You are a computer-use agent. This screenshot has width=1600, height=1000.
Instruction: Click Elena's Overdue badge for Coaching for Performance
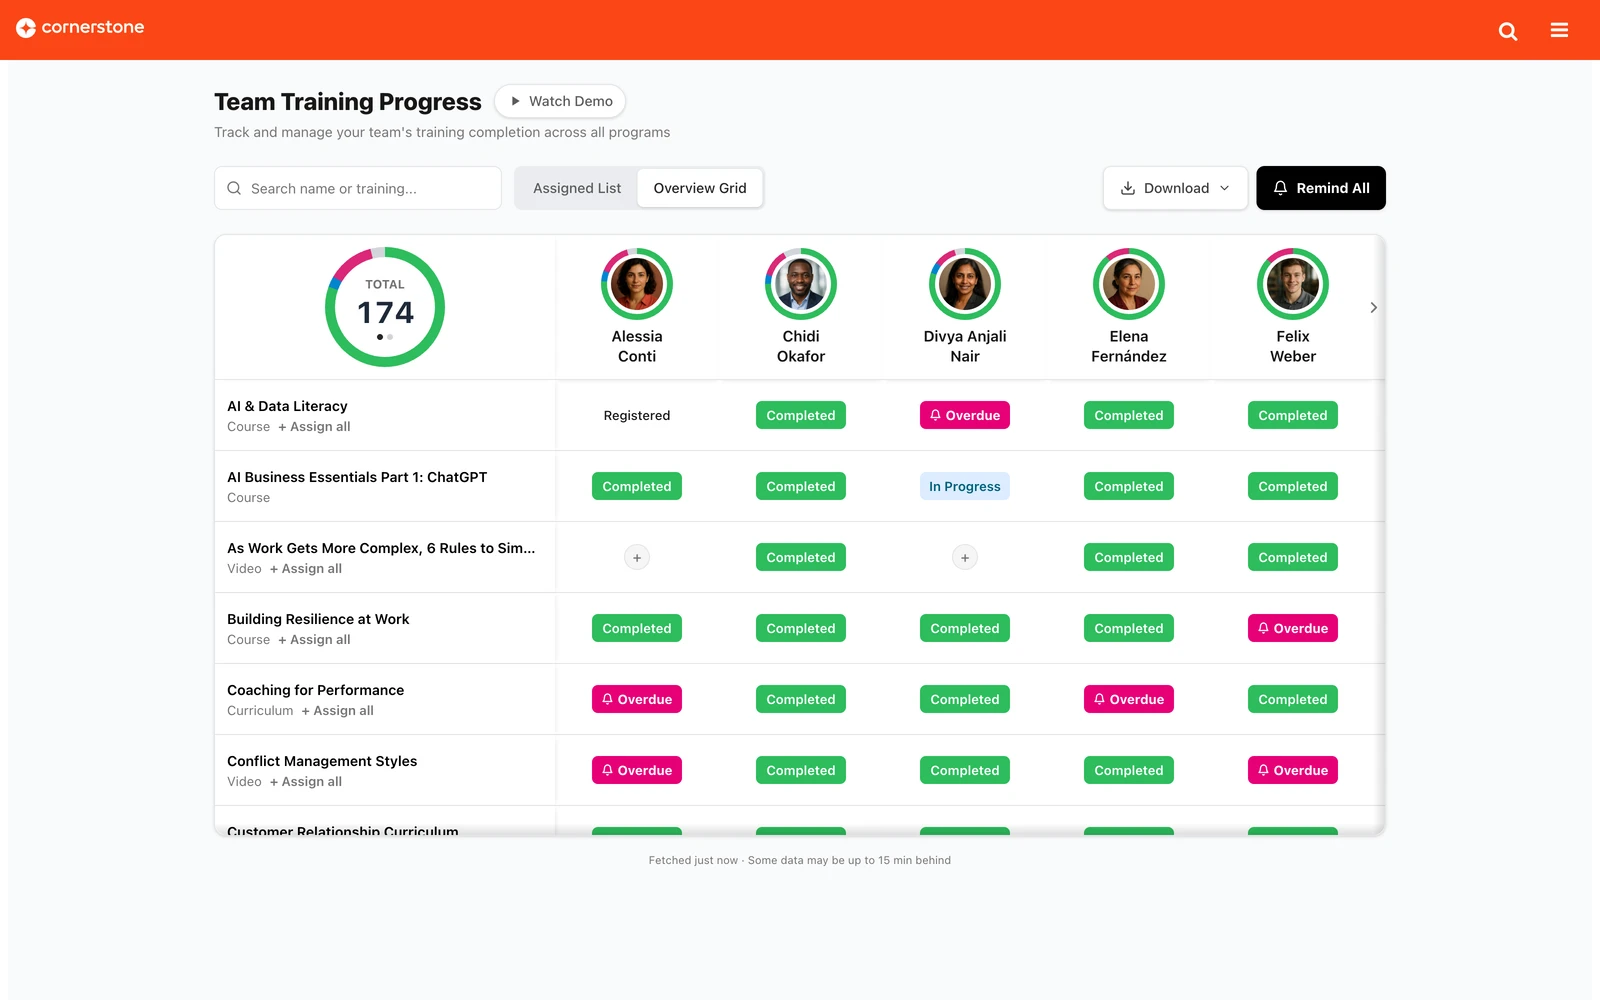[x=1129, y=700]
